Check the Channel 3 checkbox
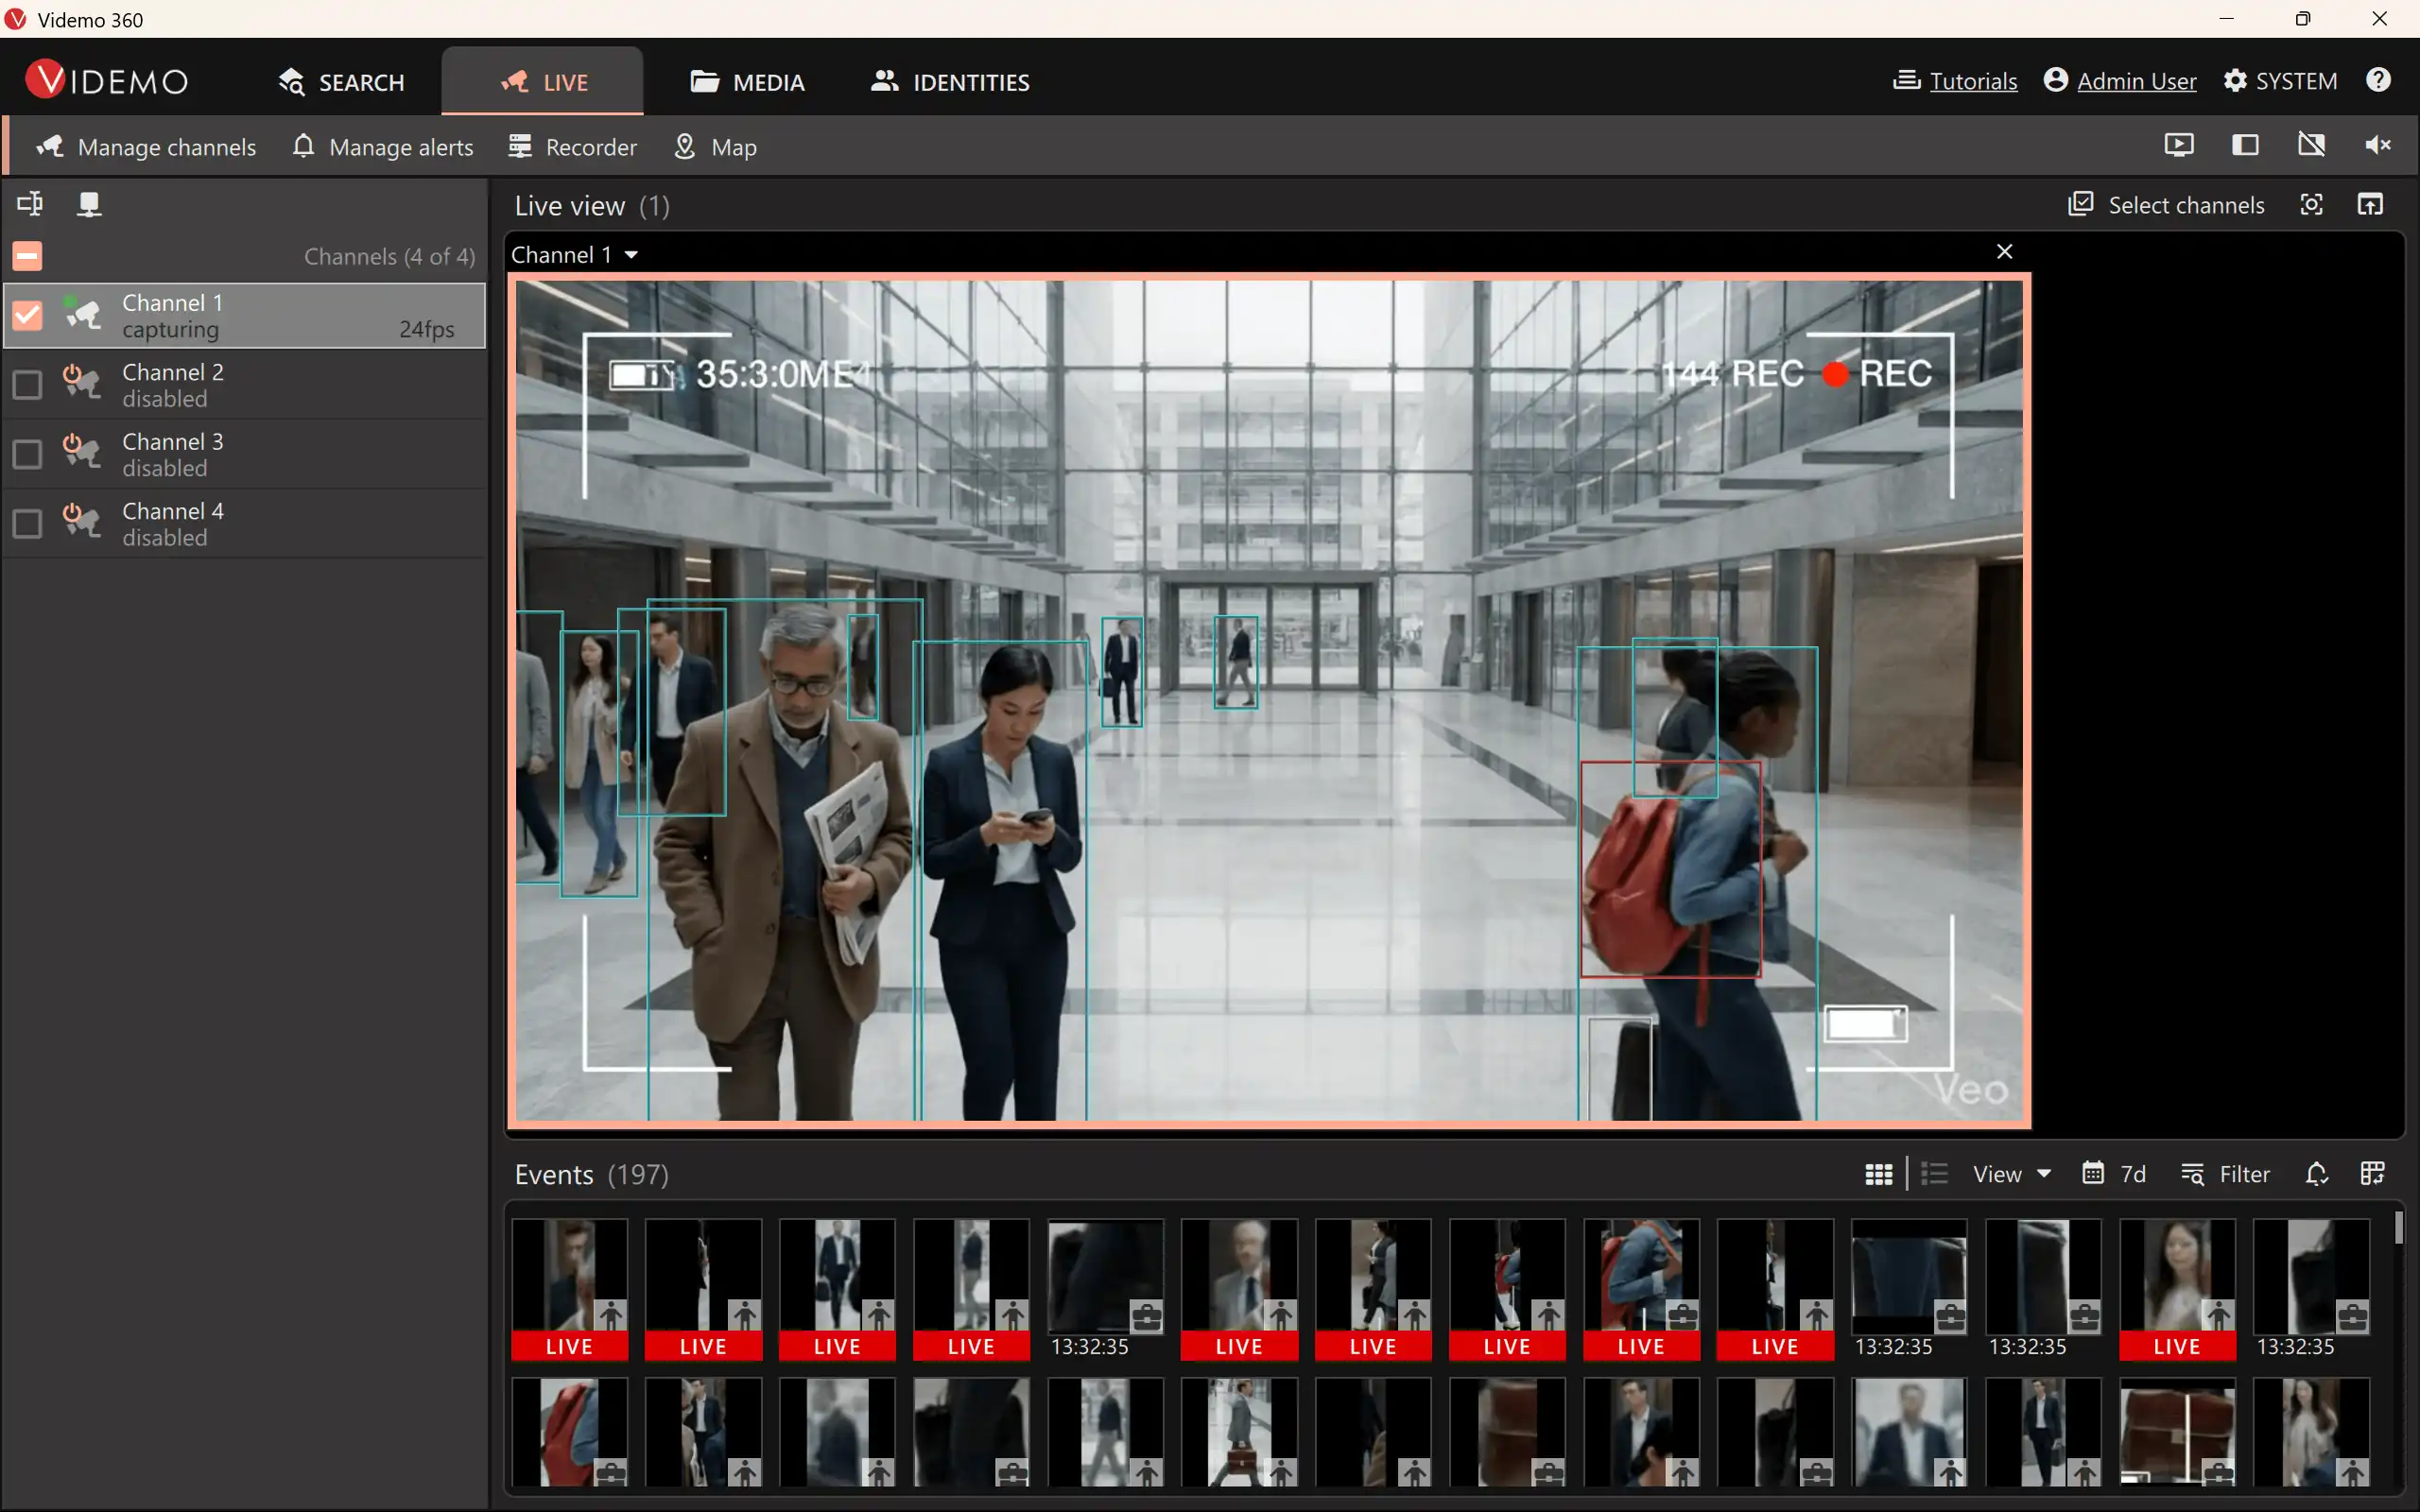 click(27, 454)
